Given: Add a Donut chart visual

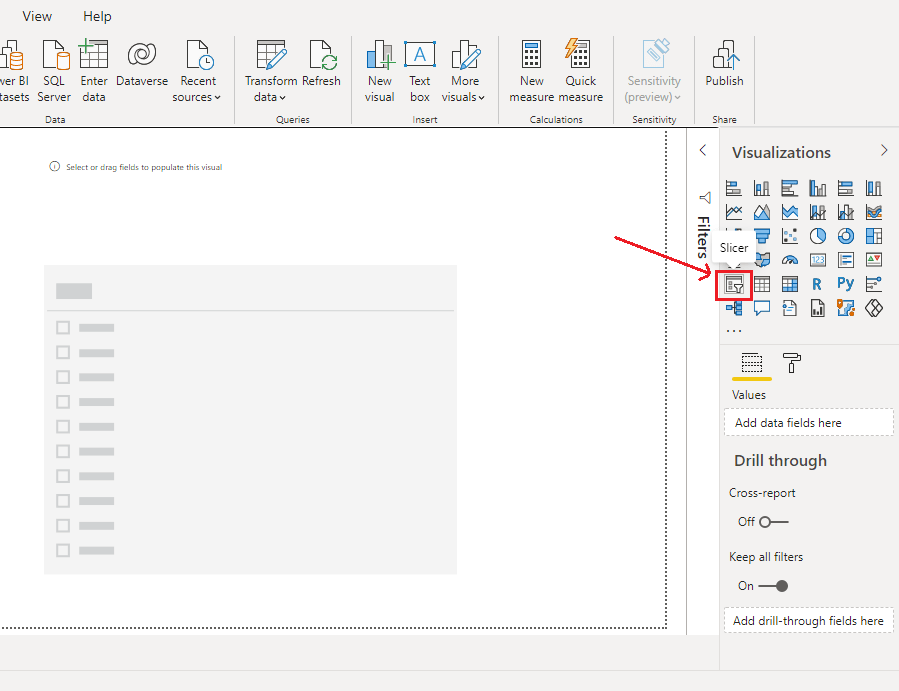Looking at the screenshot, I should pyautogui.click(x=846, y=236).
